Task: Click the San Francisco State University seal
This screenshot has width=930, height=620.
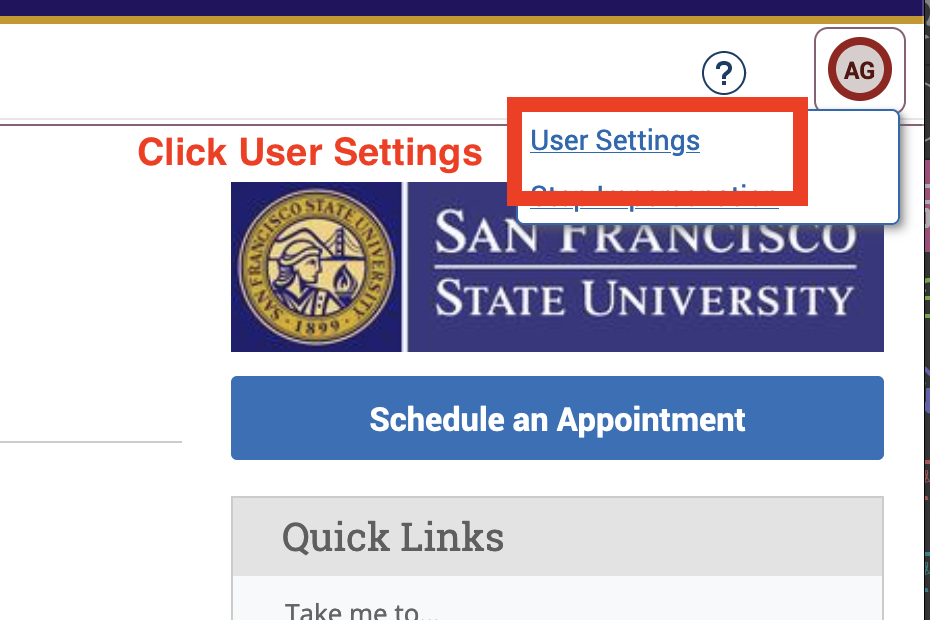Action: (x=316, y=266)
